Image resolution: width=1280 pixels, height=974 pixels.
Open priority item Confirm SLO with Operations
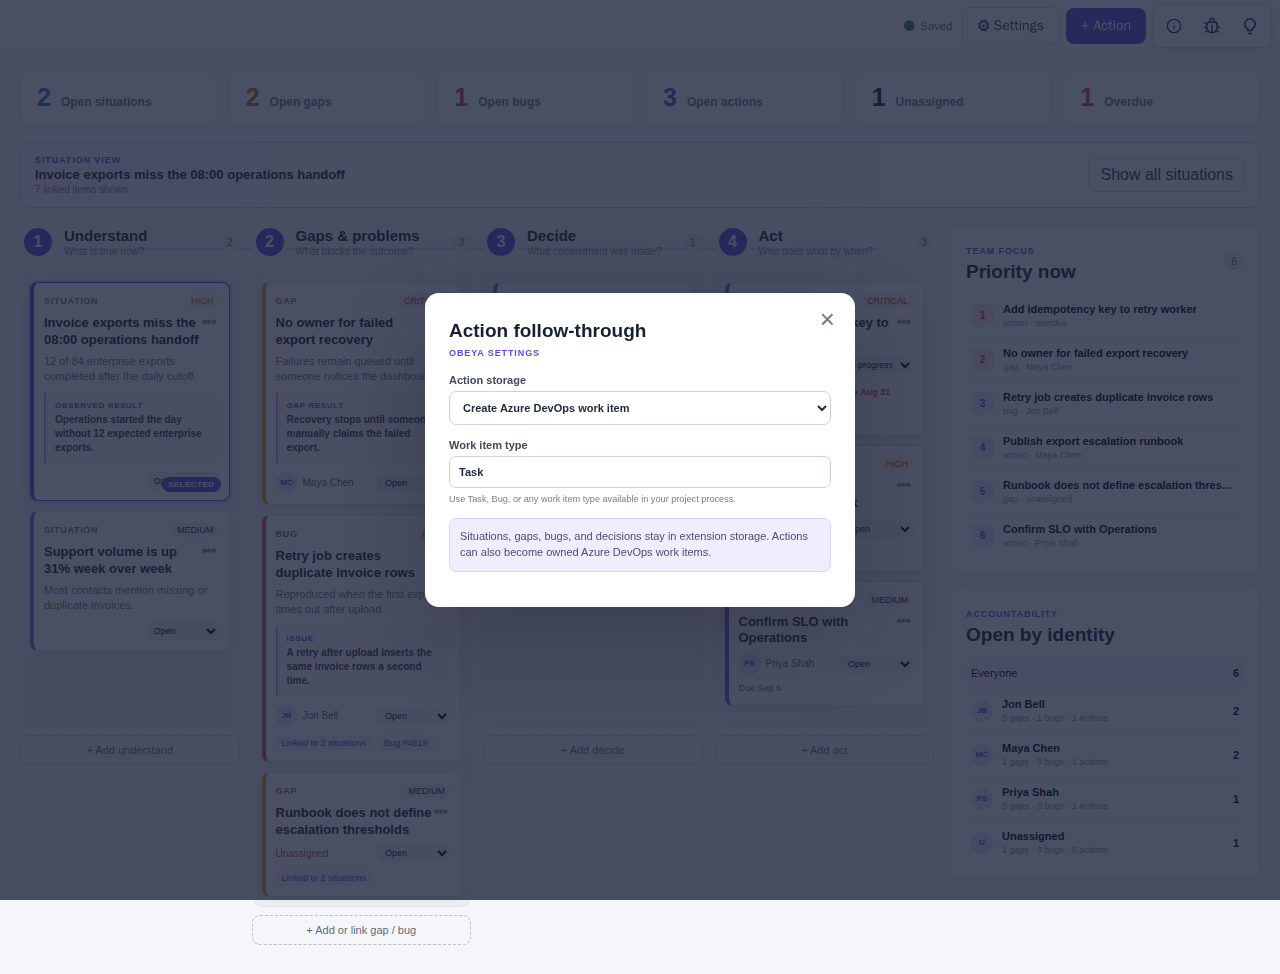pyautogui.click(x=1105, y=535)
